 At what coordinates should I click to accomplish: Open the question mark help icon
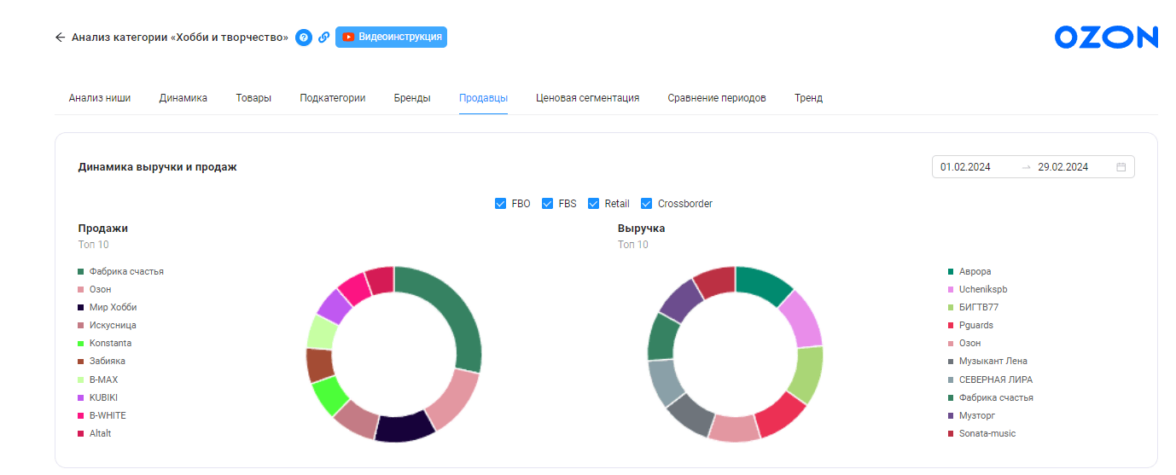(303, 38)
